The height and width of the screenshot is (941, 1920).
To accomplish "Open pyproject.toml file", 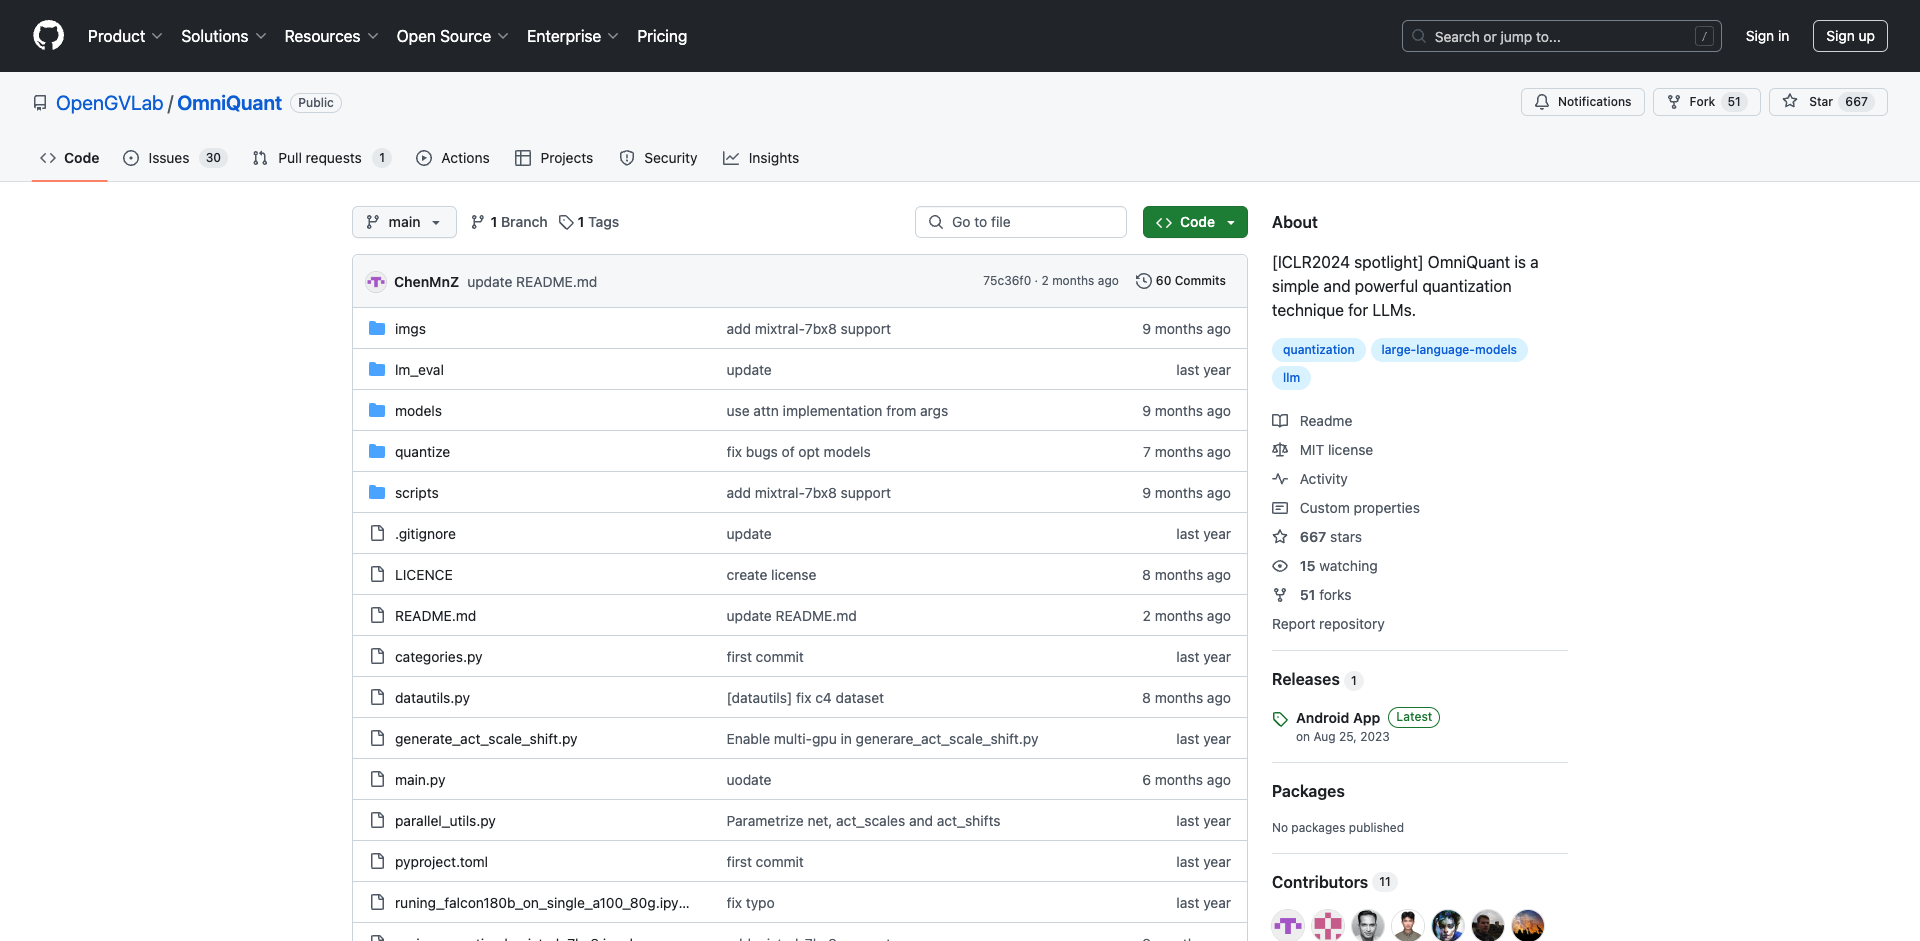I will pos(441,862).
